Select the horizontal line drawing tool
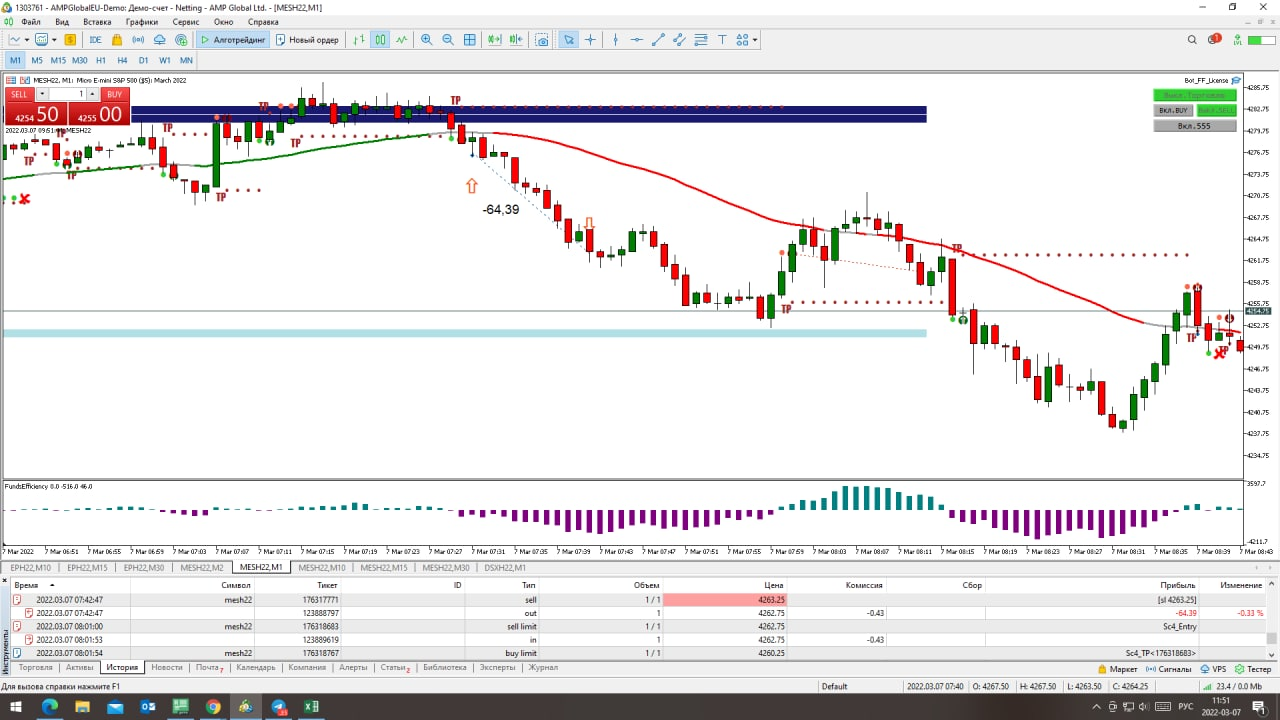 636,40
